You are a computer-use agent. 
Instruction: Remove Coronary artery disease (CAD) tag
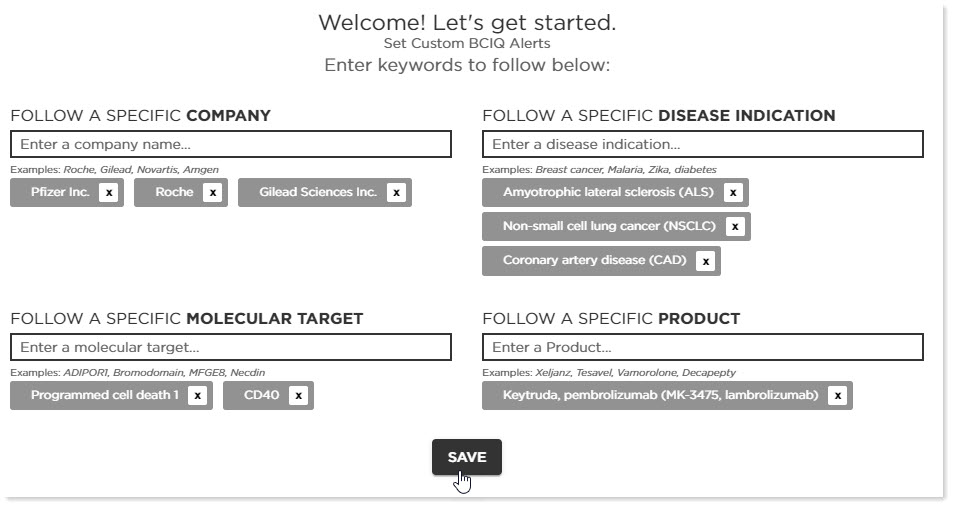706,261
